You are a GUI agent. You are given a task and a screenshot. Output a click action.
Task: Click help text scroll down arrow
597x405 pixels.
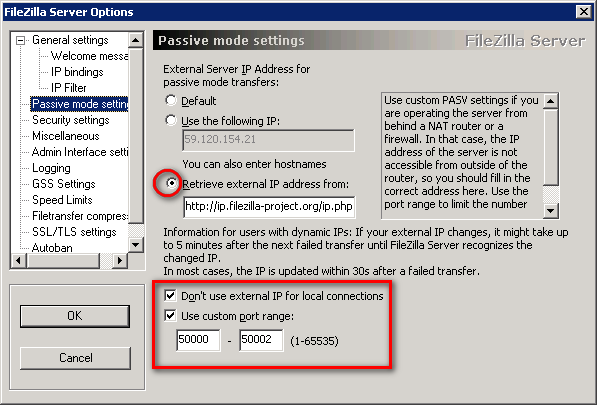click(551, 210)
